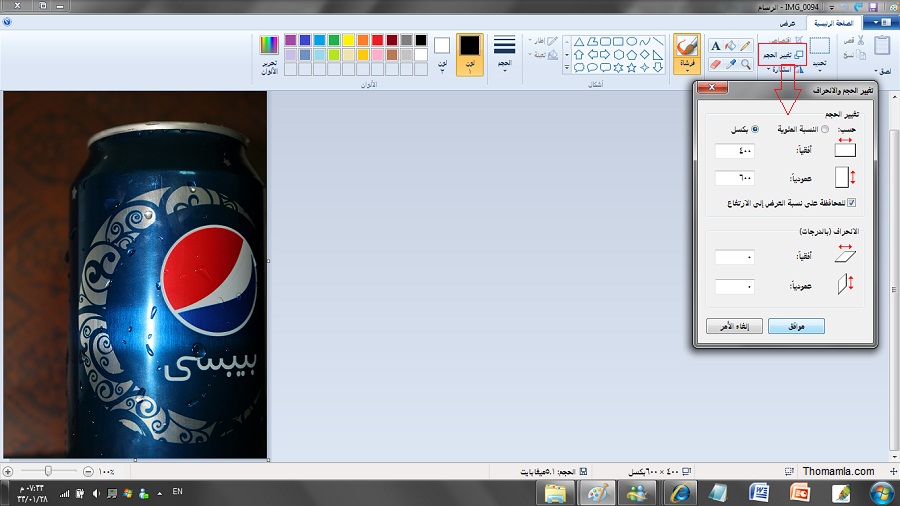Click the zoom out minus button
This screenshot has height=506, width=900.
point(88,472)
